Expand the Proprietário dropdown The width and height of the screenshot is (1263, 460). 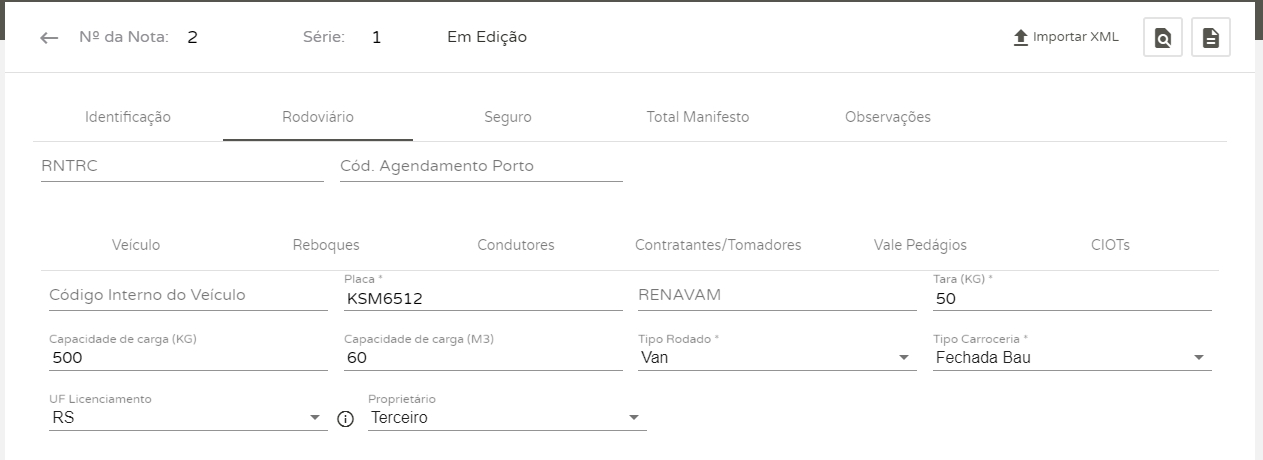(x=633, y=418)
